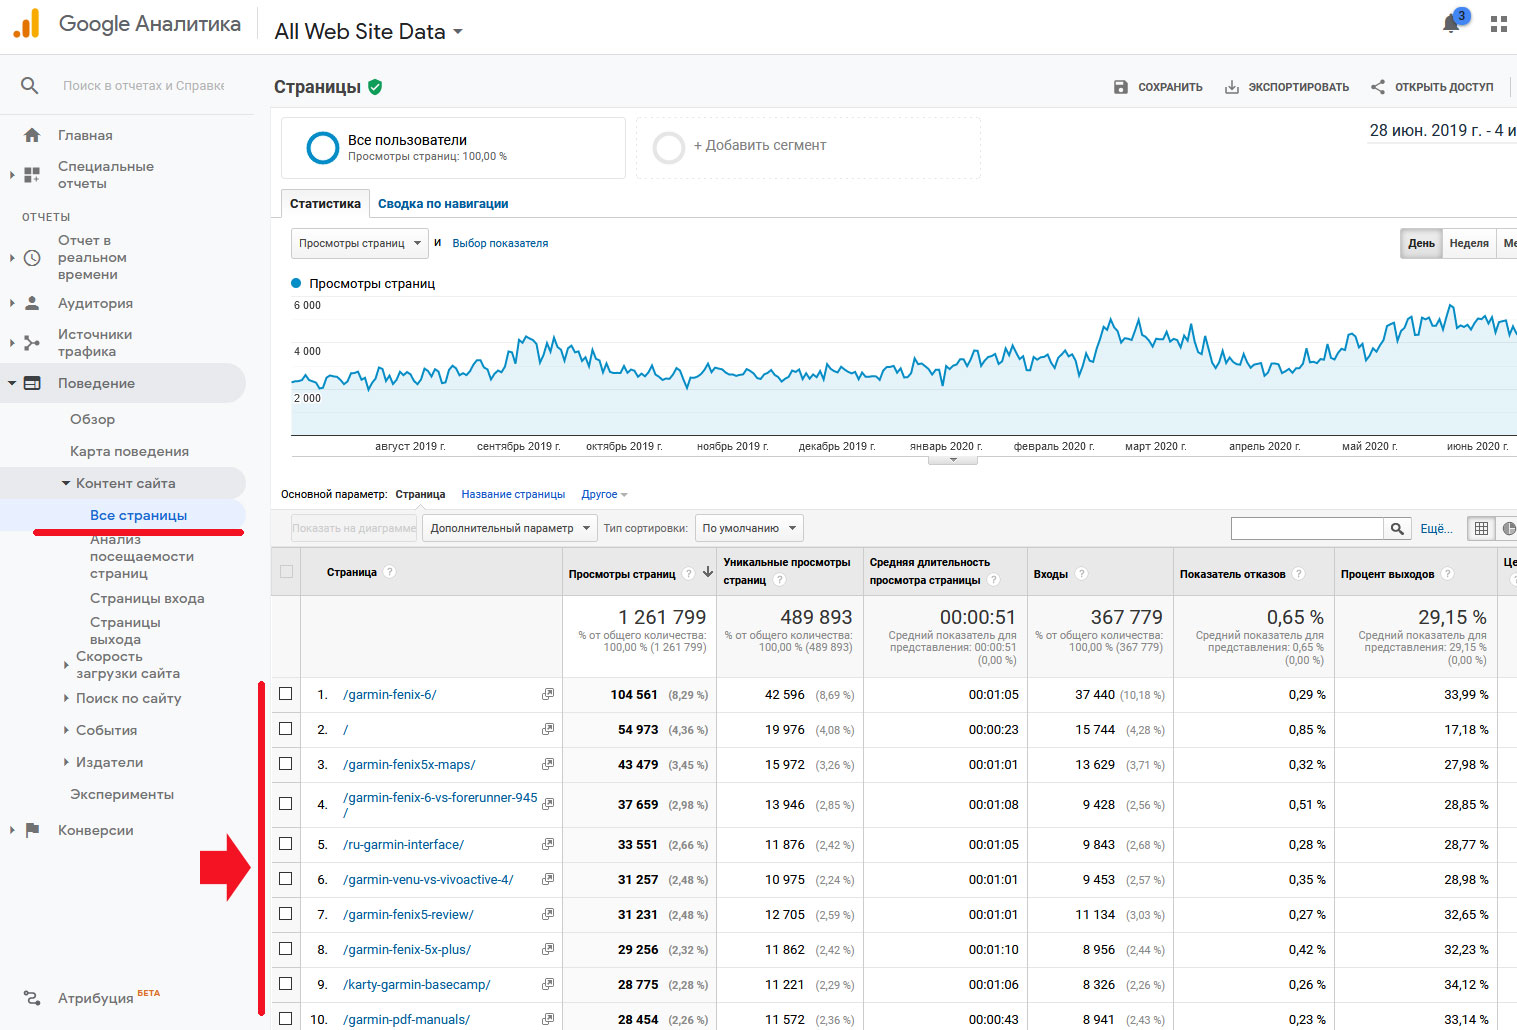Click the export download icon
The image size is (1517, 1030).
click(1232, 87)
